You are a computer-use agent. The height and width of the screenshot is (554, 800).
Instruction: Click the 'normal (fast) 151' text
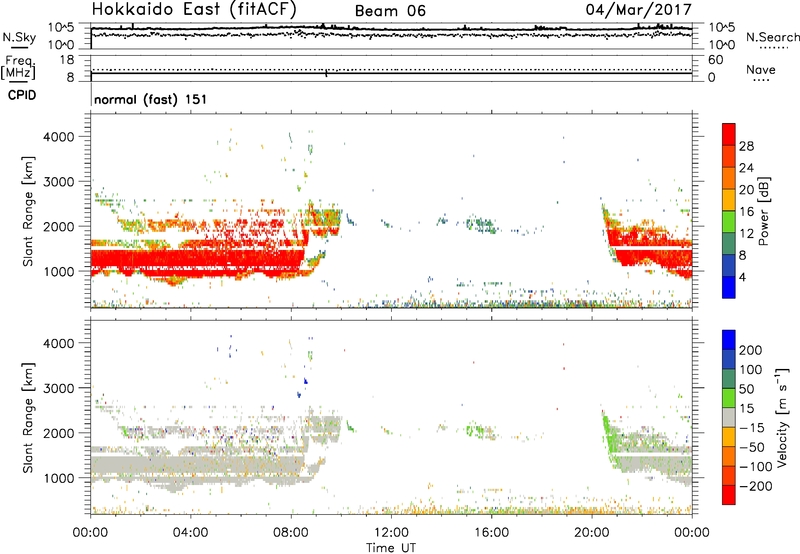[151, 99]
